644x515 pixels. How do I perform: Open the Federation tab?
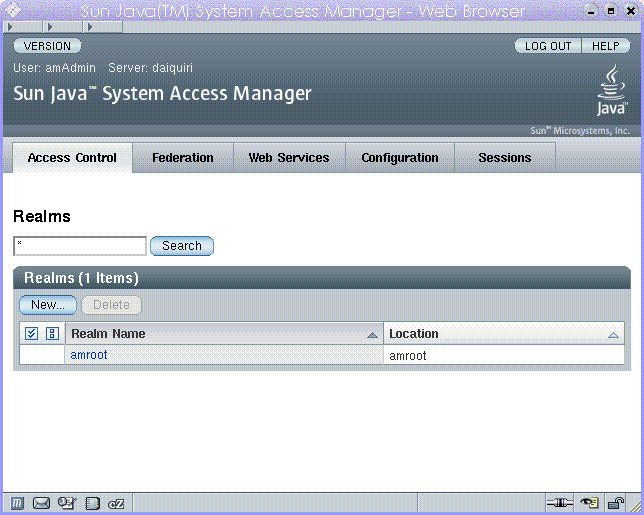[x=183, y=158]
